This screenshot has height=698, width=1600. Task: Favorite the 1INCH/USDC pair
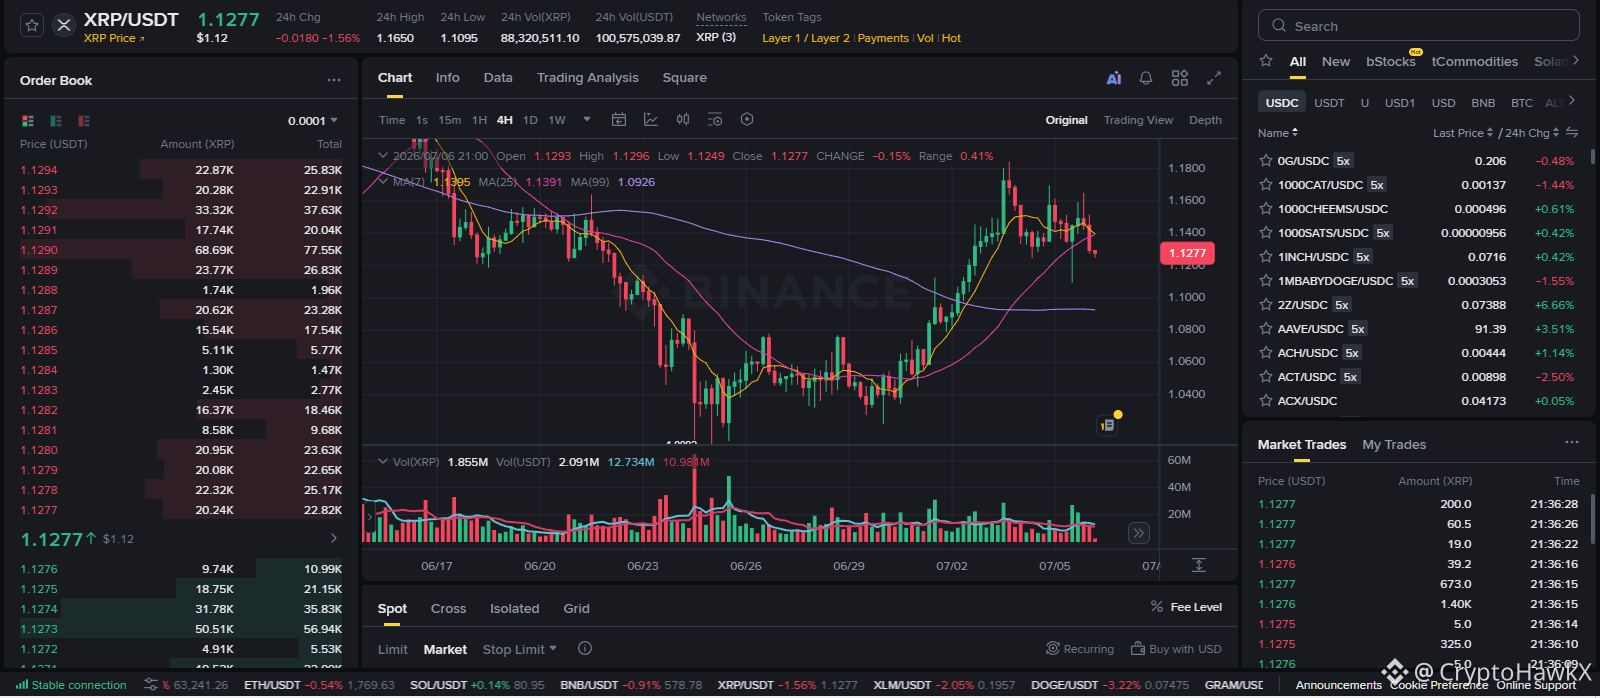(x=1266, y=256)
